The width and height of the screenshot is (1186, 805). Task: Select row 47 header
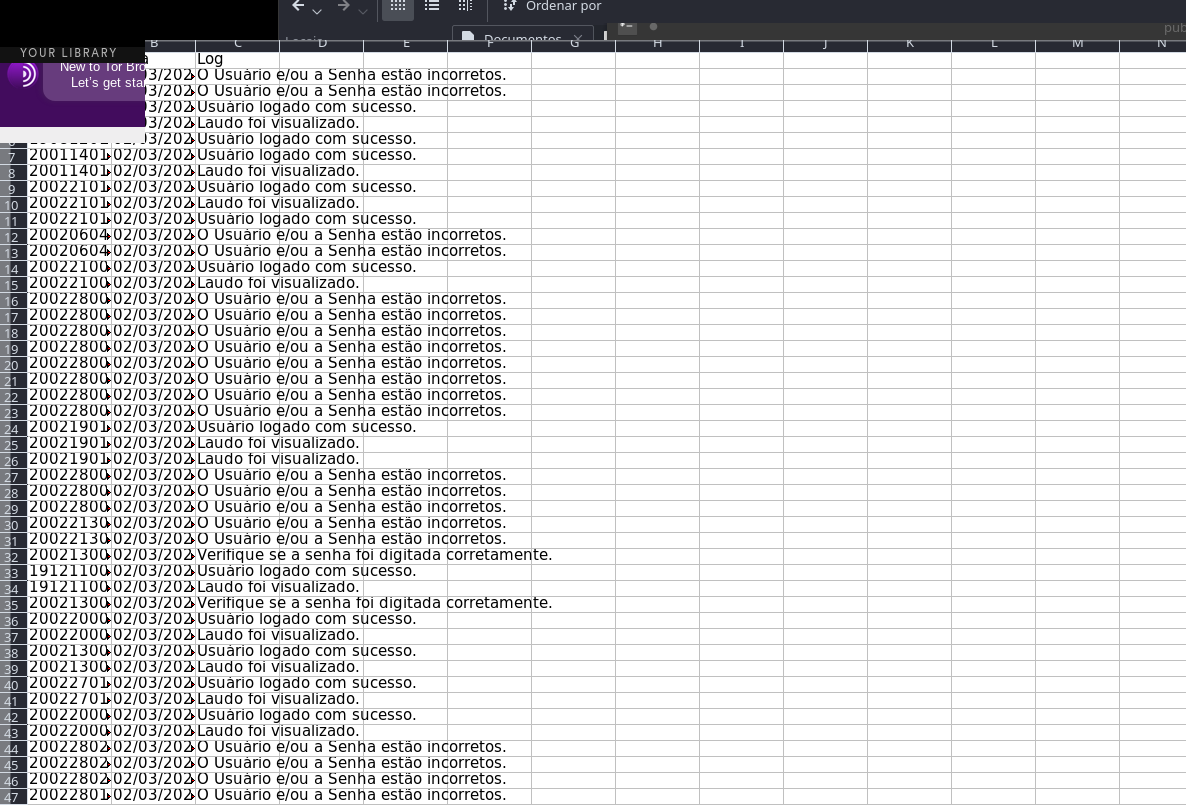pyautogui.click(x=13, y=797)
